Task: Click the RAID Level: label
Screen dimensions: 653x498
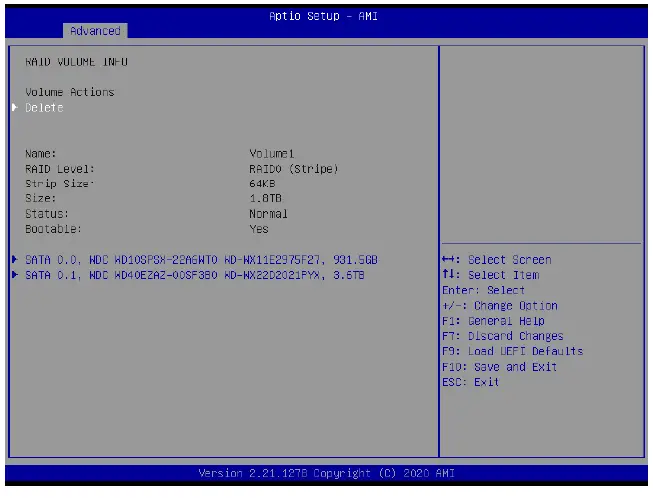Action: (60, 169)
